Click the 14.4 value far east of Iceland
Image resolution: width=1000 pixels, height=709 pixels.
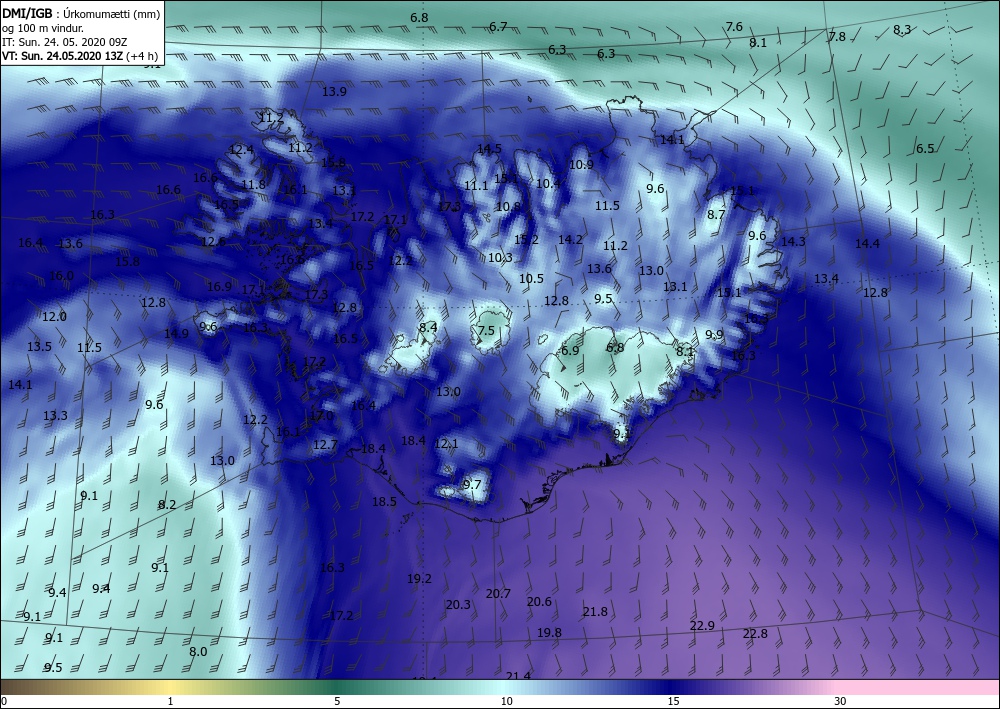tap(867, 244)
